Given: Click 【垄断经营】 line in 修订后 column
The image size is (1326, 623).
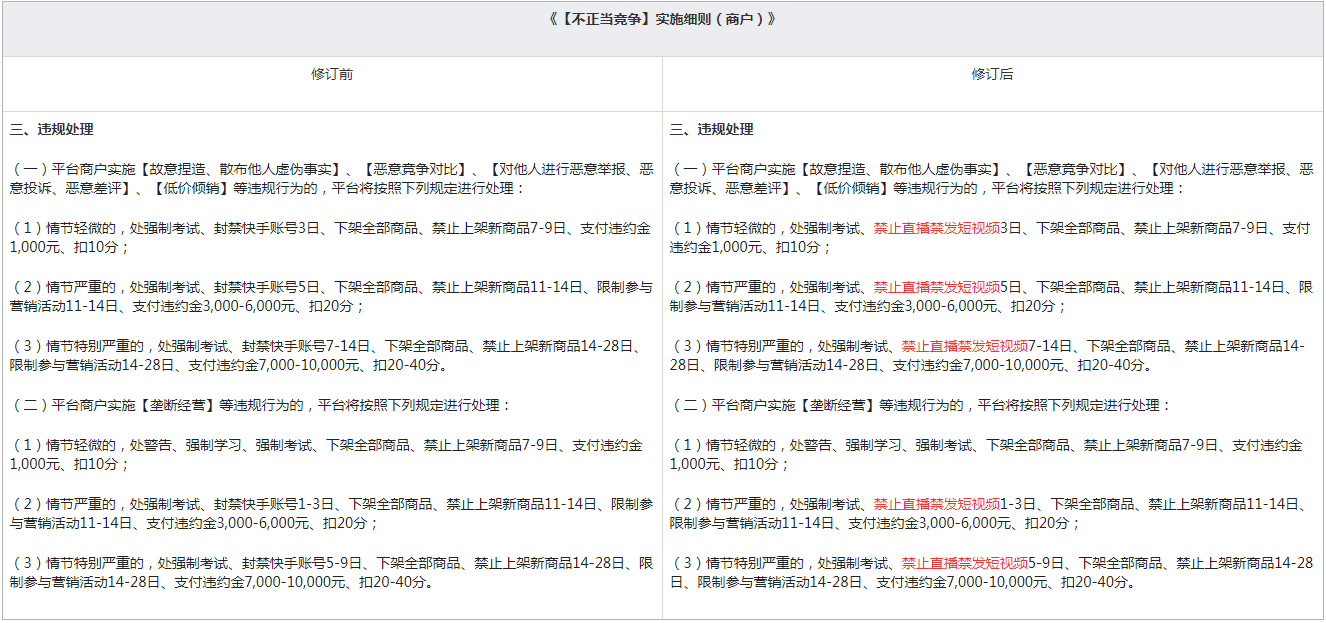Looking at the screenshot, I should tap(837, 405).
